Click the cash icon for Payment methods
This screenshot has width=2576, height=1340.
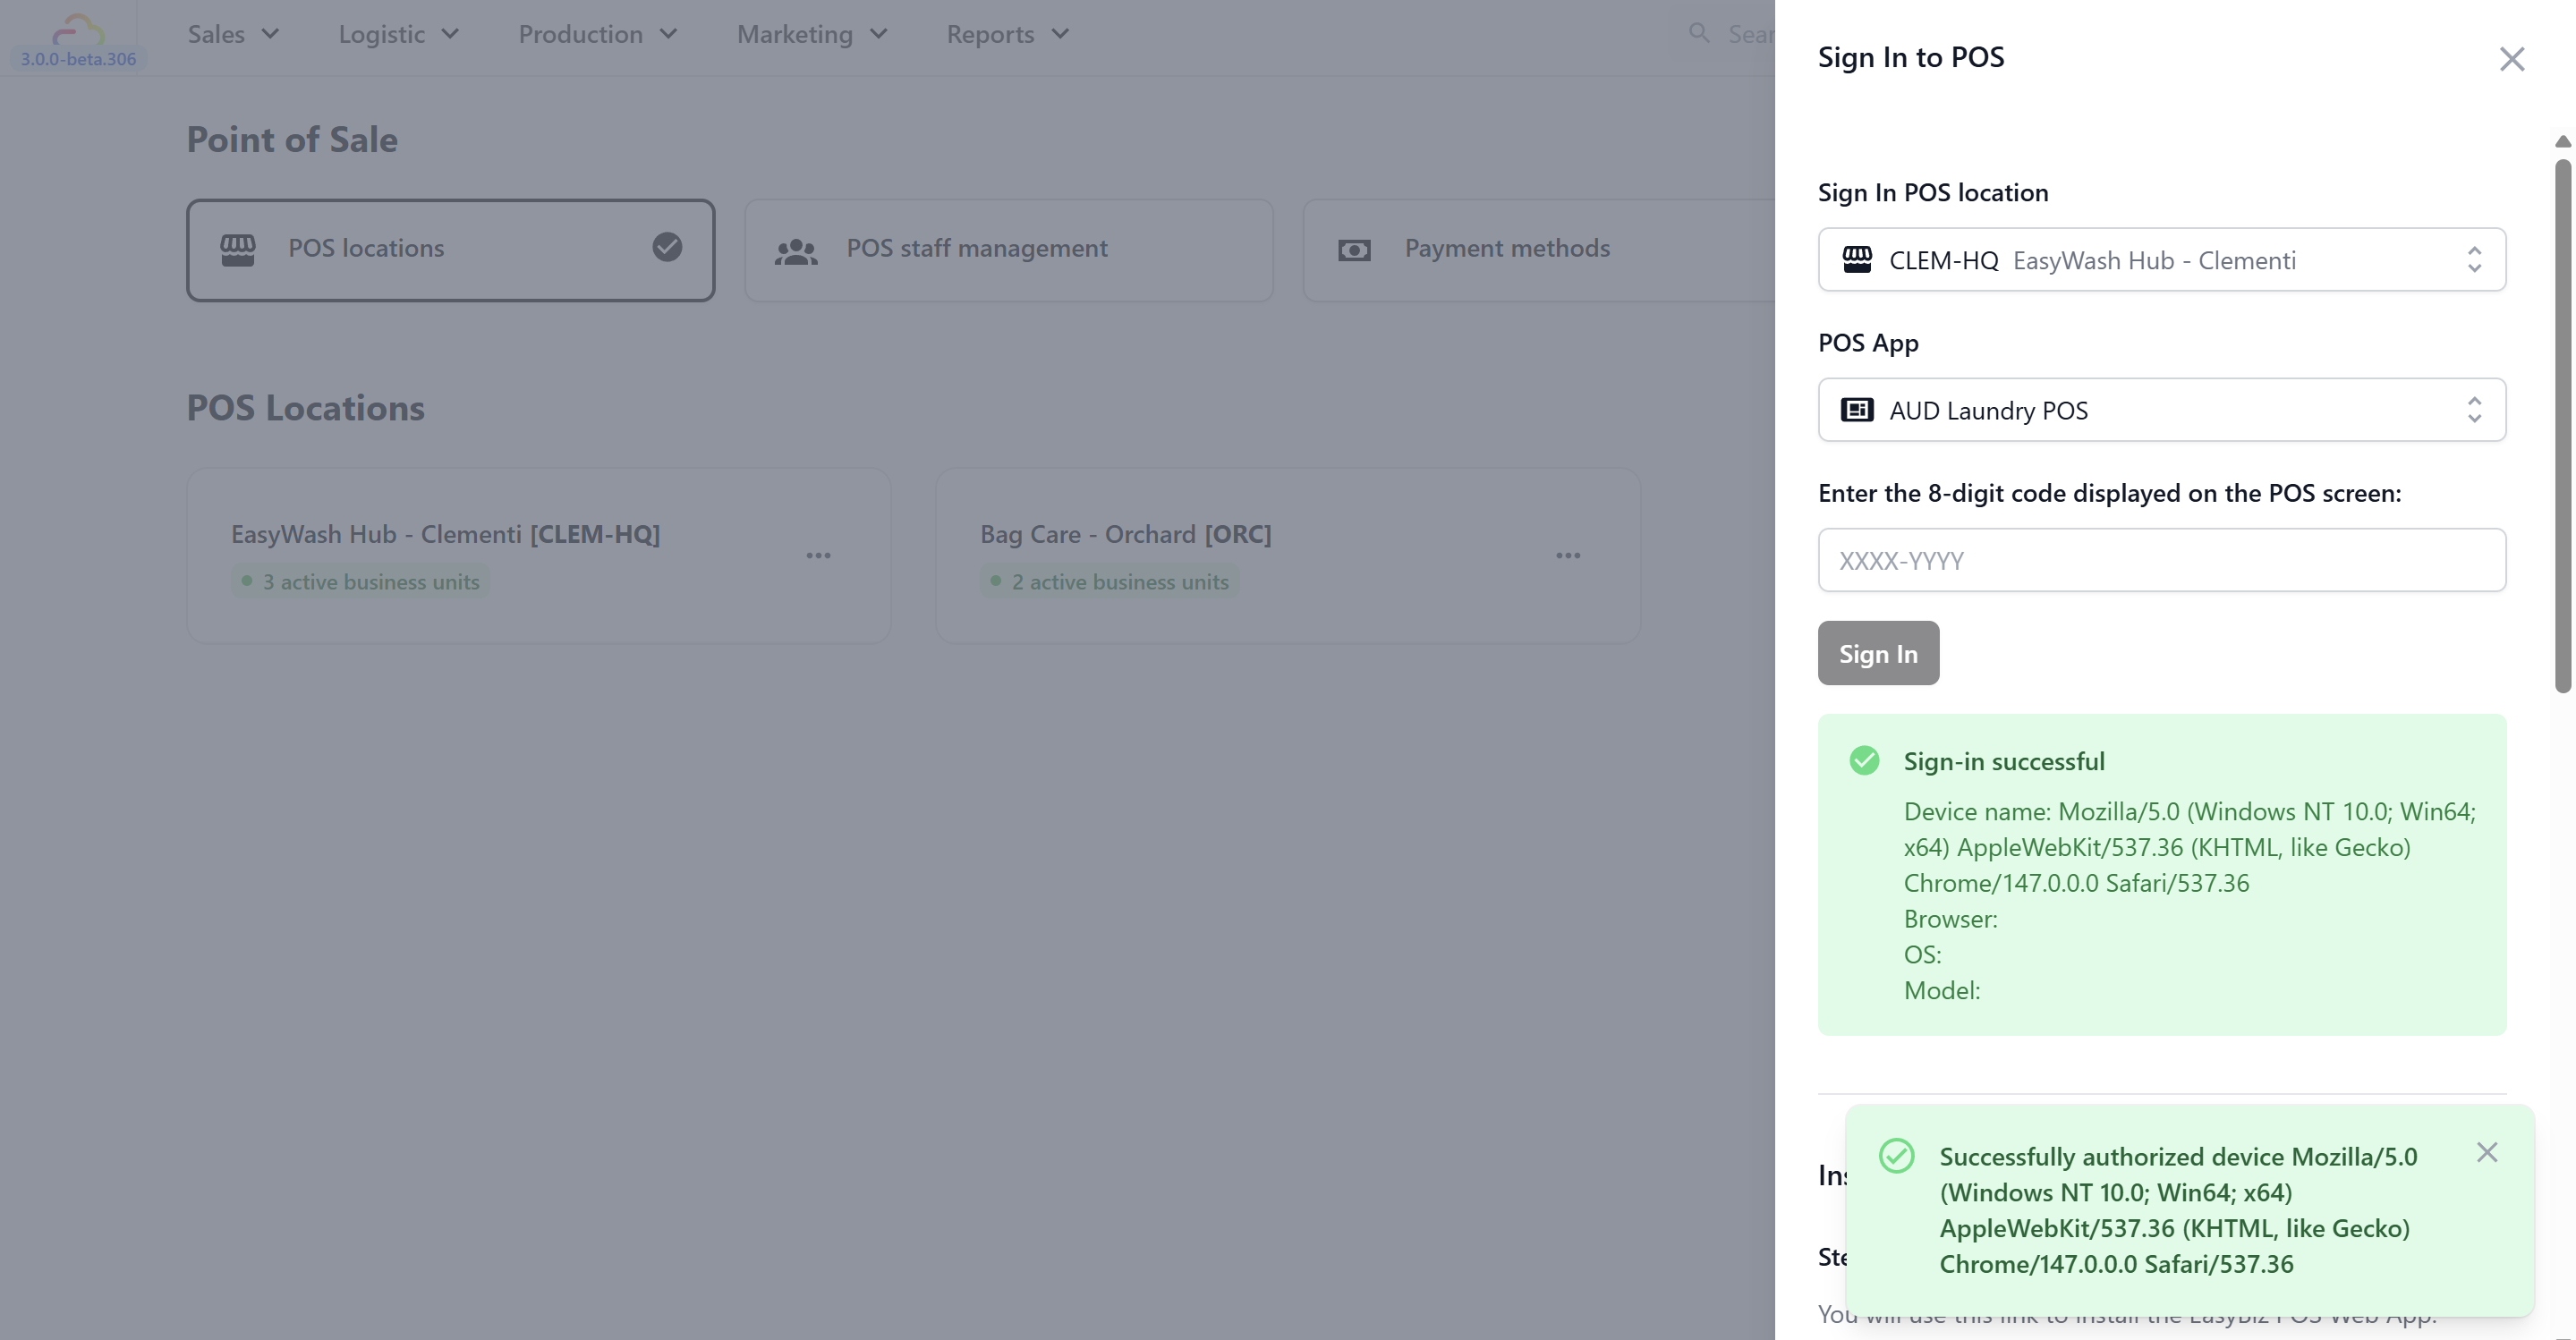click(1354, 251)
